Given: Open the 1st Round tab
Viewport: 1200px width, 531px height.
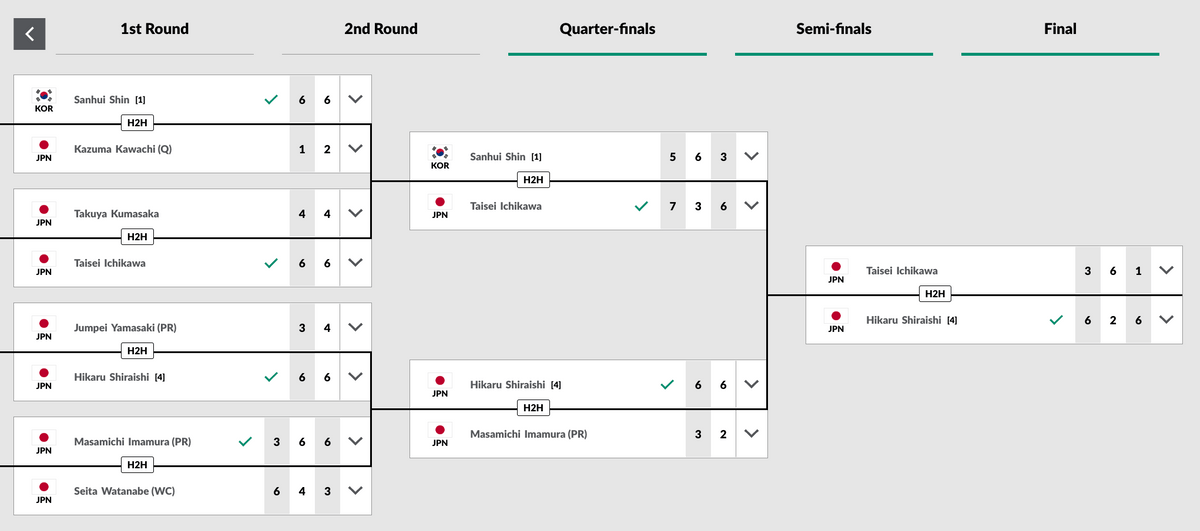Looking at the screenshot, I should tap(154, 29).
